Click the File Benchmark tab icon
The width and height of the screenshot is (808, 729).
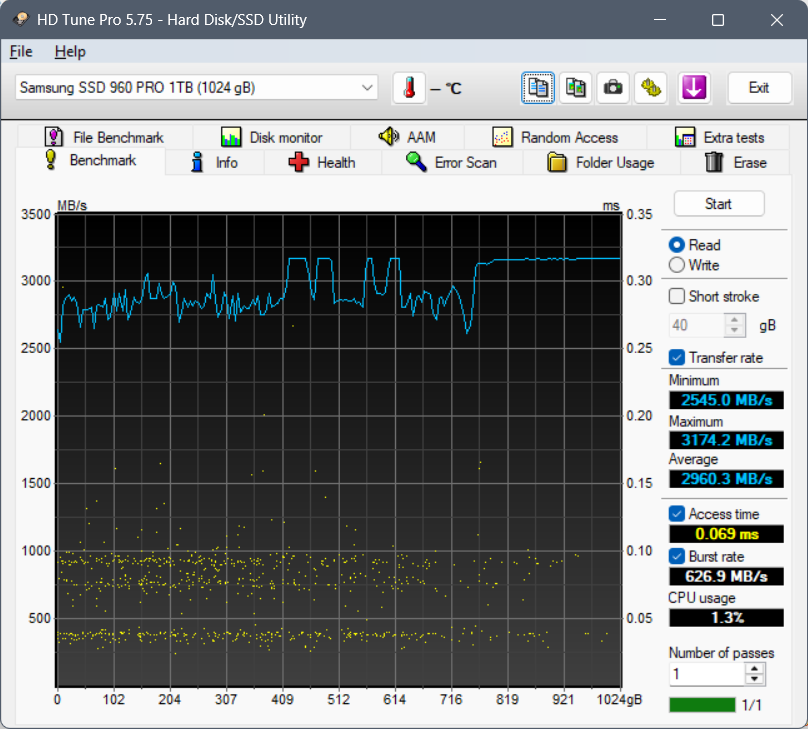coord(54,137)
